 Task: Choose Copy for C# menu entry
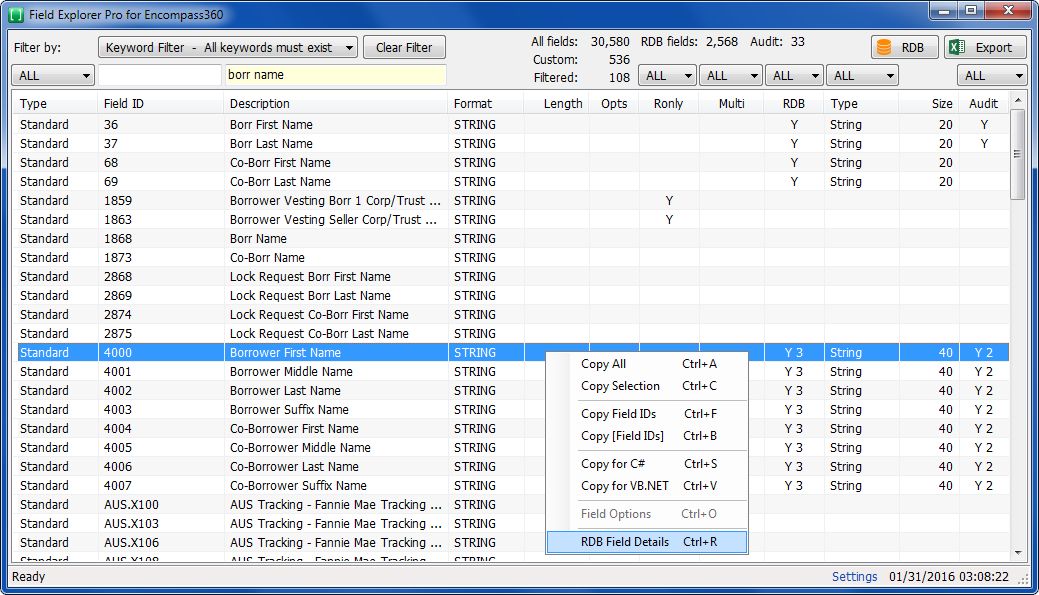647,464
